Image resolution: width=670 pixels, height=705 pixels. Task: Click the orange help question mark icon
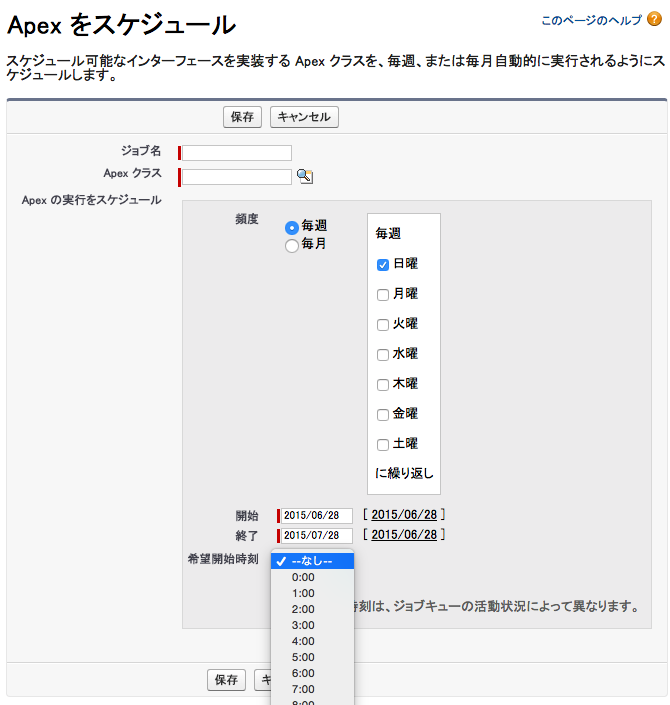(654, 19)
